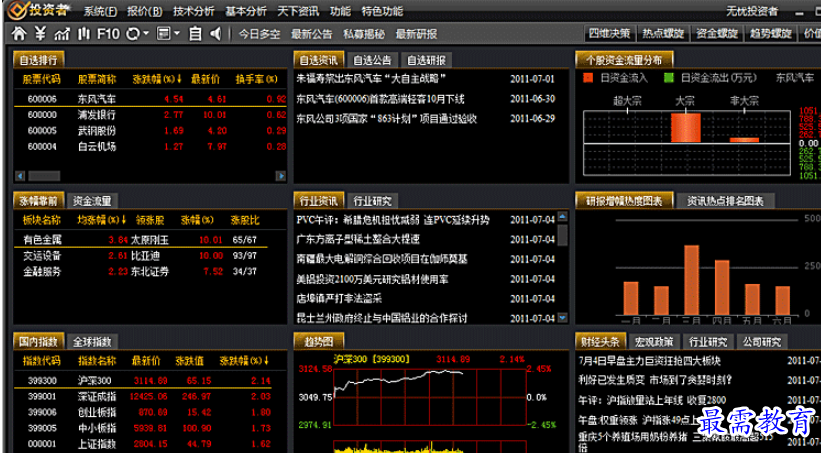Select the 东风汽车 600006 row
Screen dimensions: 821x453
point(150,98)
